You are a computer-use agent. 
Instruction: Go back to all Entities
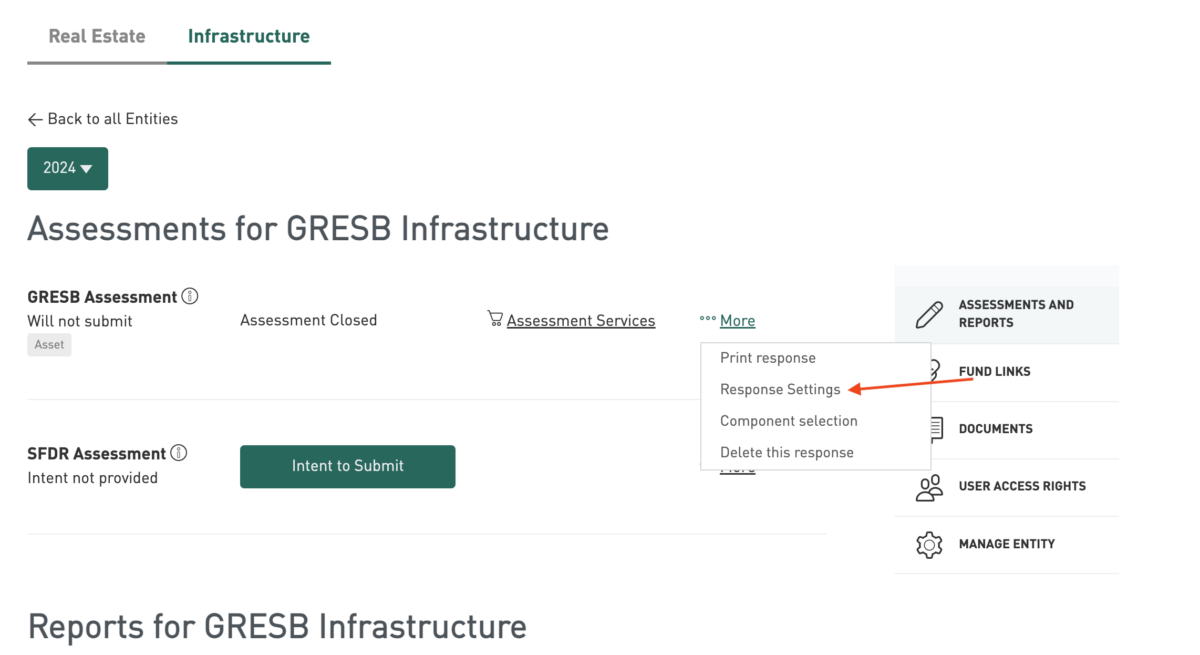(x=103, y=119)
